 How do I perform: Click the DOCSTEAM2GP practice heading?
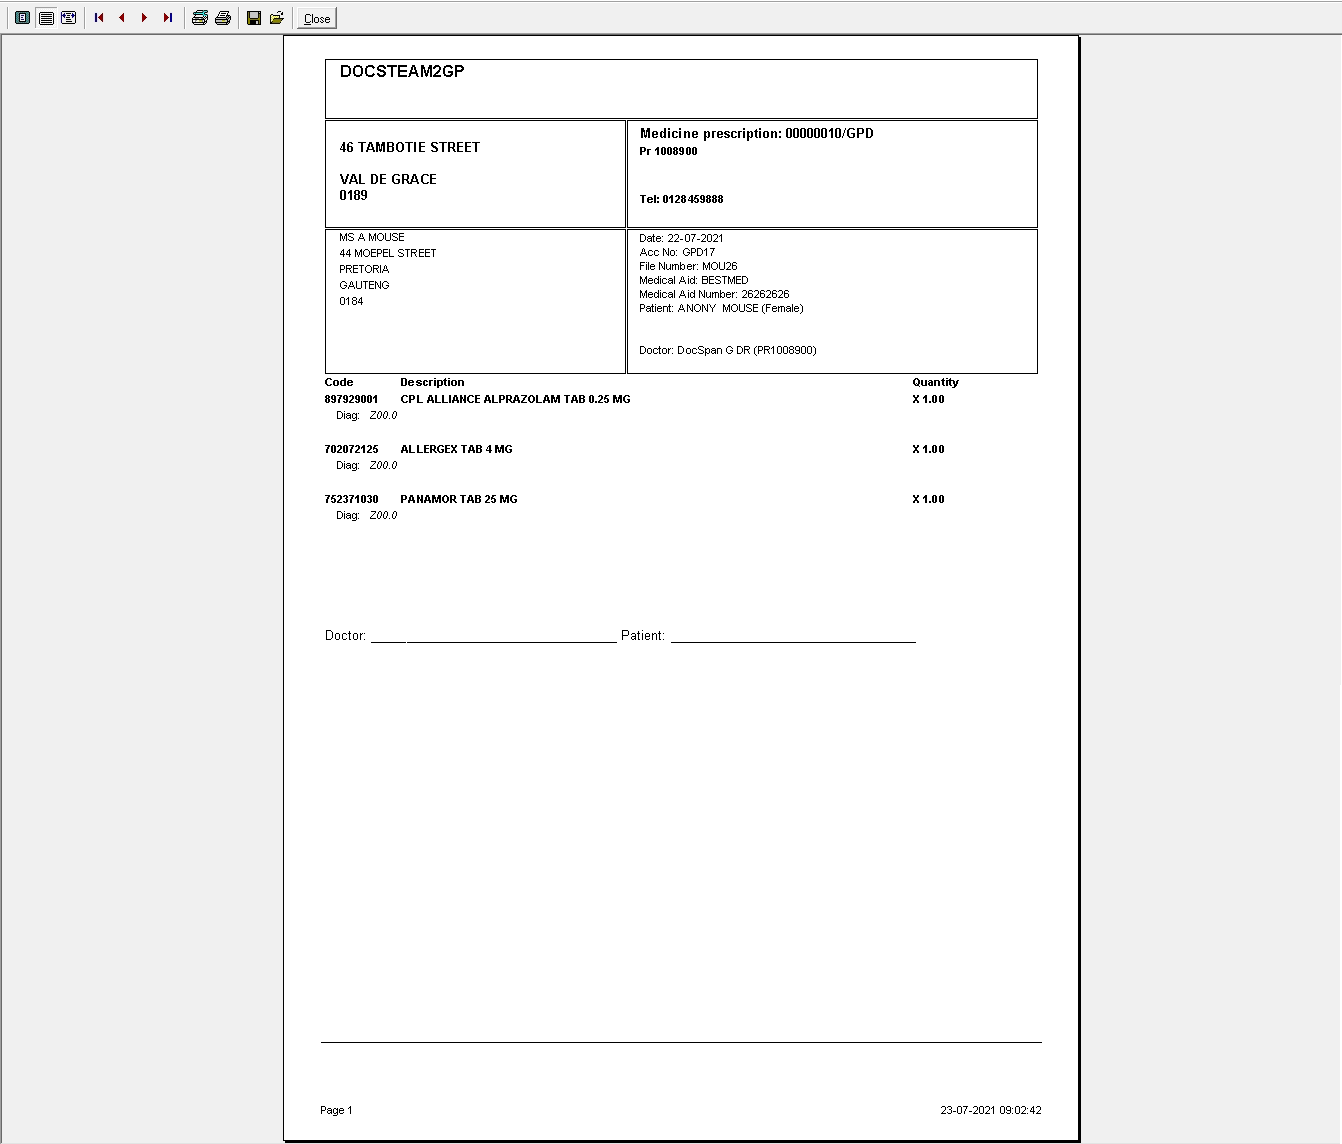(x=402, y=71)
